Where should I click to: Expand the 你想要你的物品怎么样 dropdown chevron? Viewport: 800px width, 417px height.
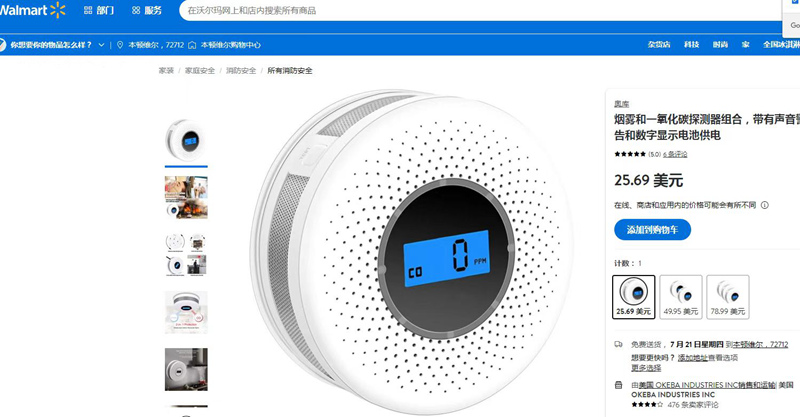pyautogui.click(x=102, y=45)
